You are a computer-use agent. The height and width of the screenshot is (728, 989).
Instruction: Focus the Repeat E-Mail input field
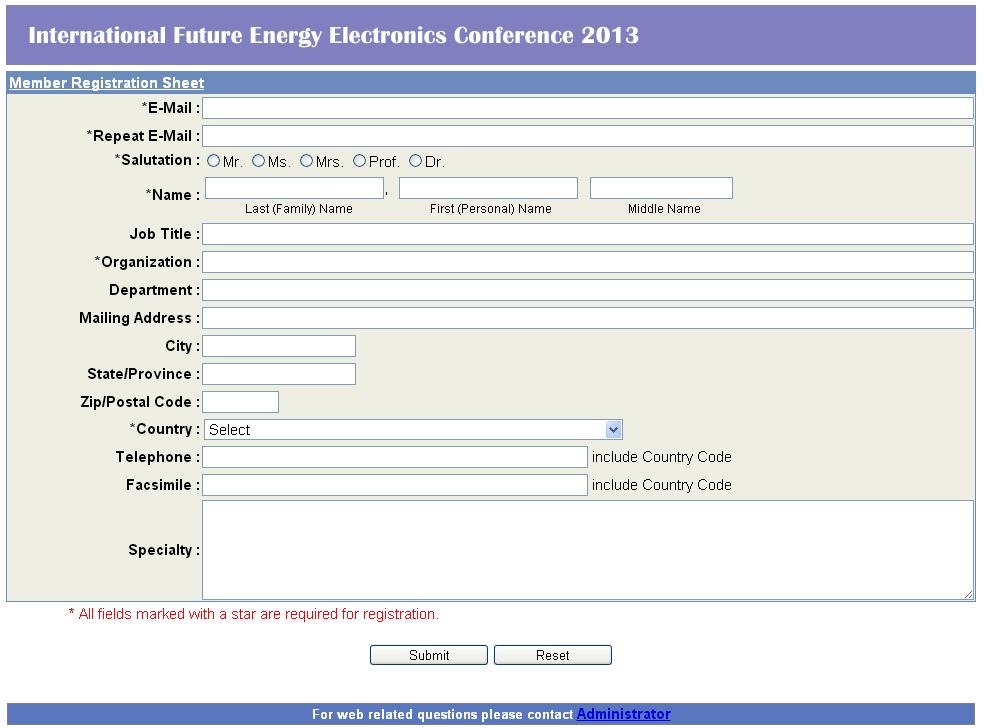tap(588, 136)
